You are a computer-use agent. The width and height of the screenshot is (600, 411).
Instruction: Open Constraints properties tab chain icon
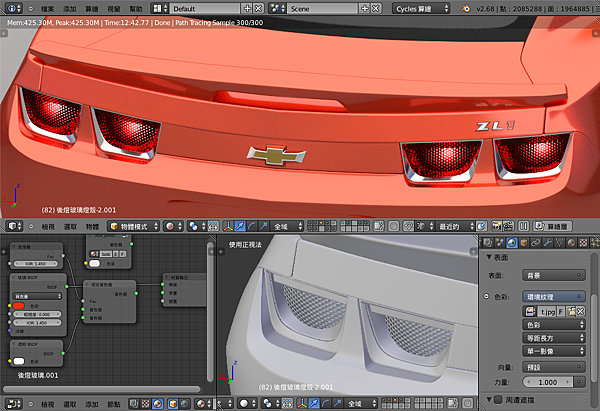point(535,243)
